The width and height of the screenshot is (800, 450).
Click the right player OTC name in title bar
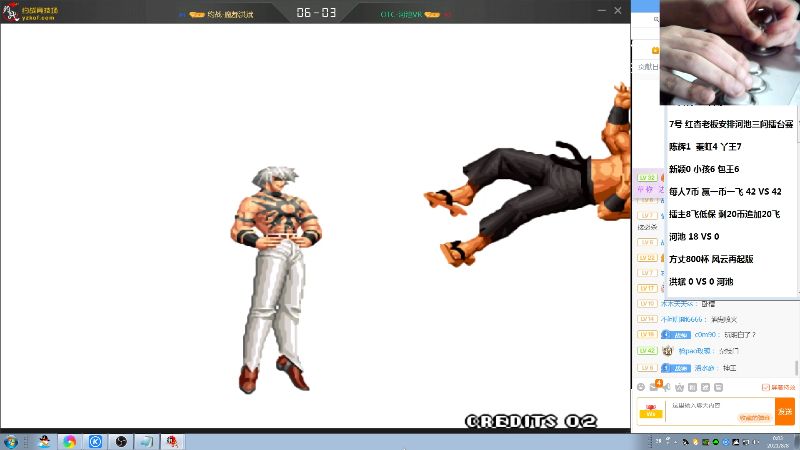(401, 14)
